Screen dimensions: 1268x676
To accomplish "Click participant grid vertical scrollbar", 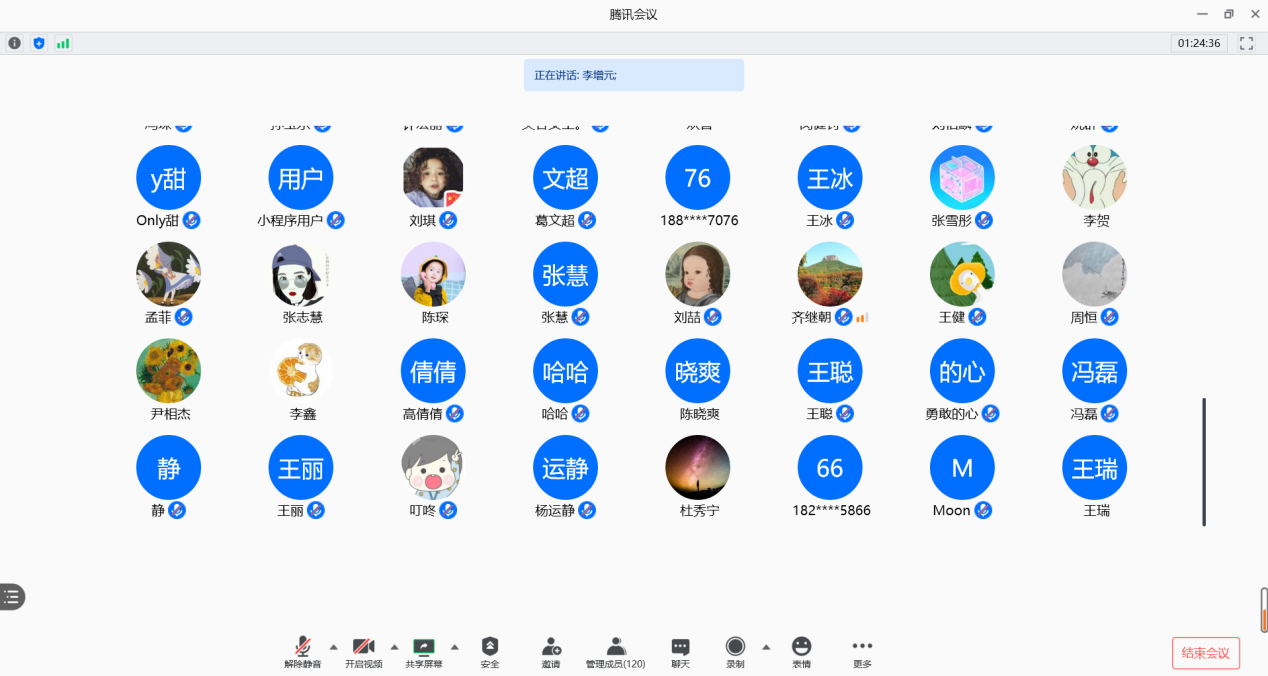I will tap(1204, 461).
